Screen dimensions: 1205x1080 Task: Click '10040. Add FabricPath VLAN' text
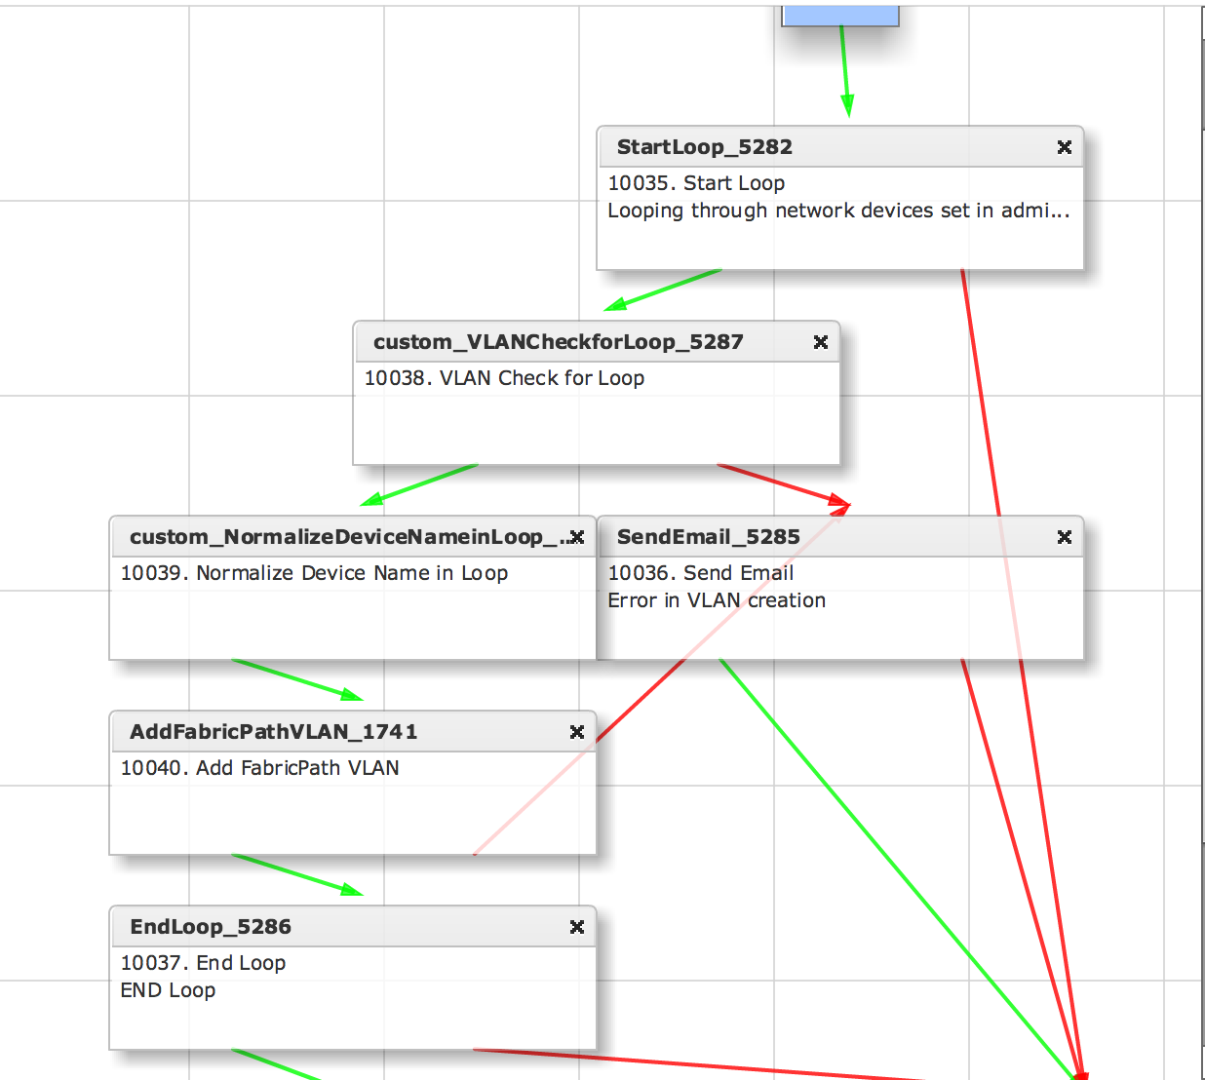click(x=259, y=768)
